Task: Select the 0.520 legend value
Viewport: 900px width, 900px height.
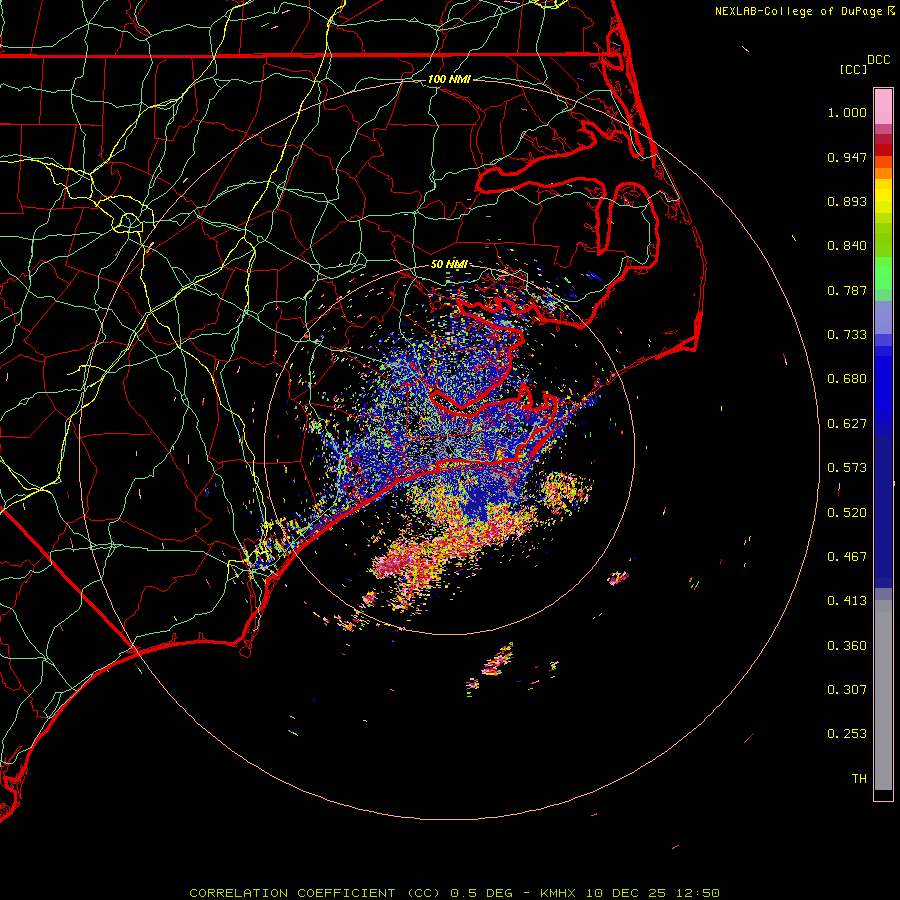Action: click(847, 513)
